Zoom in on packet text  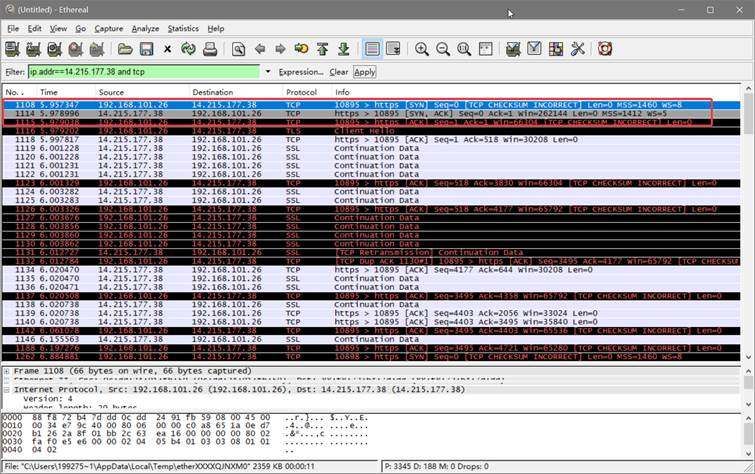tap(422, 49)
